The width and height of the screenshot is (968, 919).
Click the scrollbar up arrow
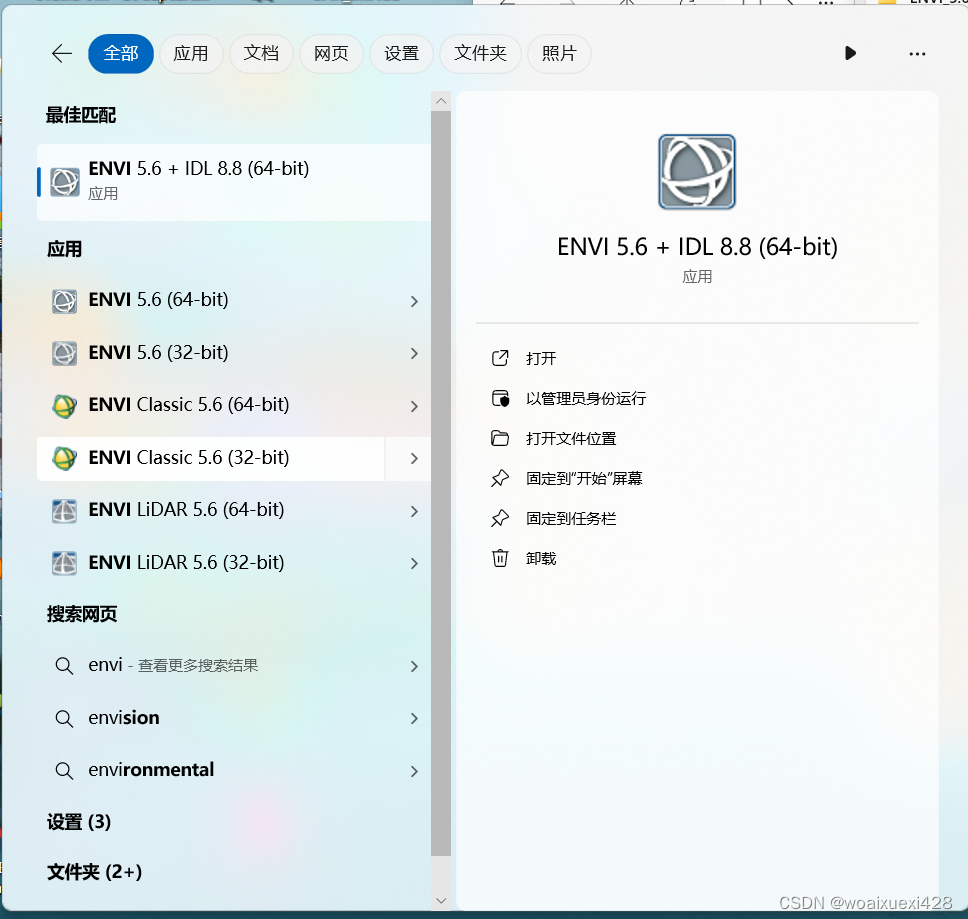pyautogui.click(x=441, y=101)
